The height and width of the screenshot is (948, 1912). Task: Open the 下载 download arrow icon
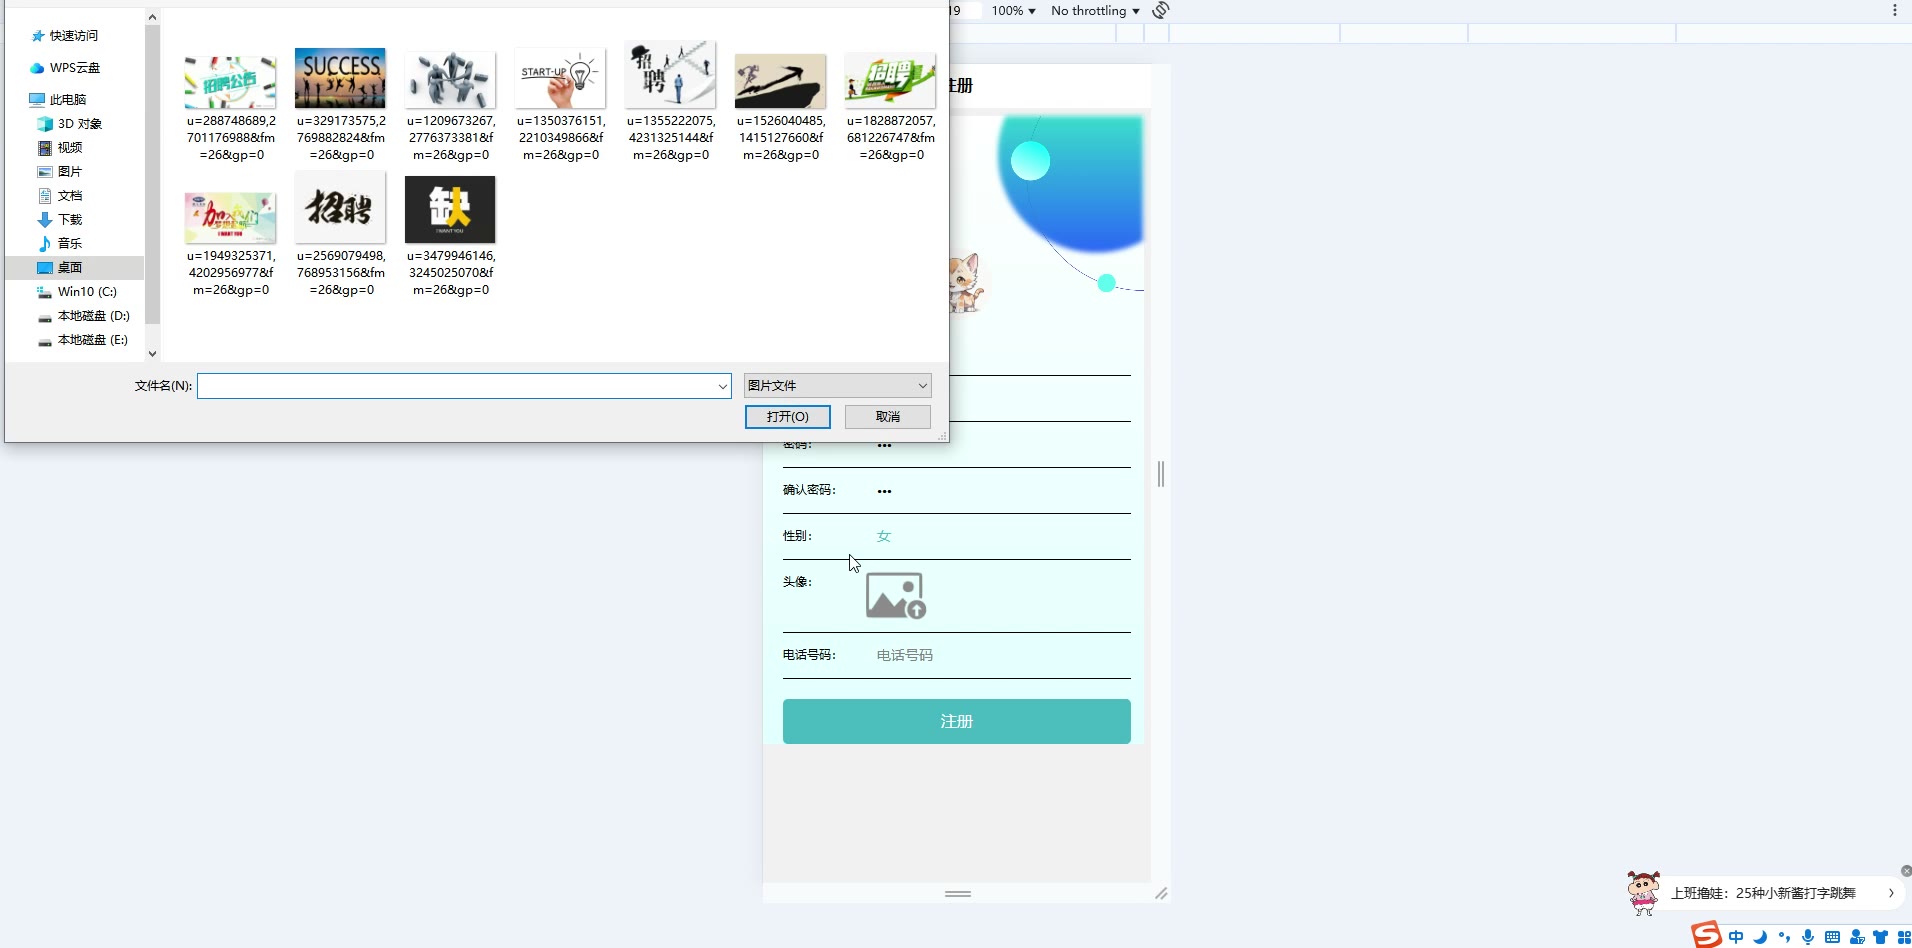point(45,220)
